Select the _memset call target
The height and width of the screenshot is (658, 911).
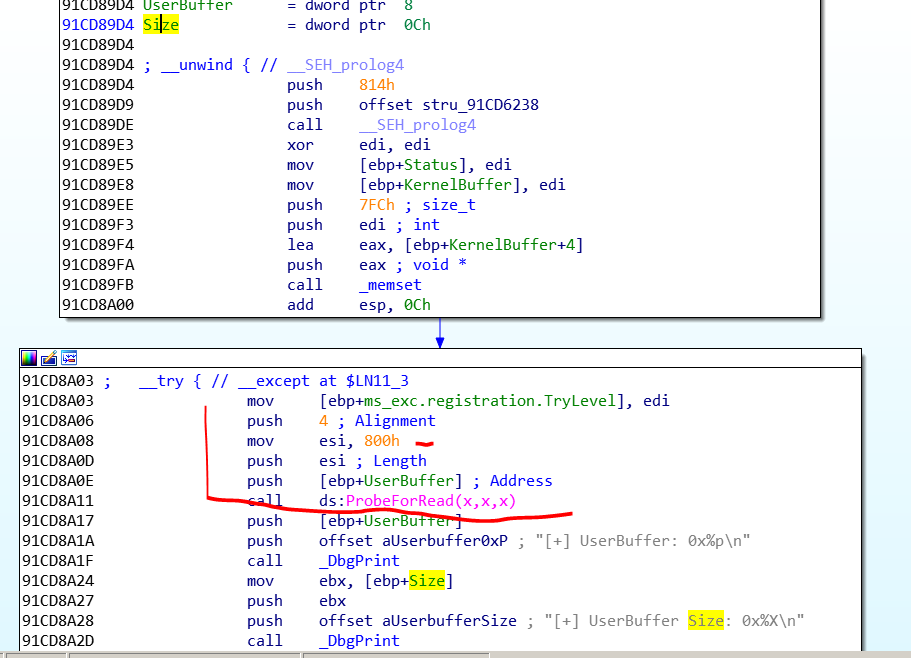[x=390, y=285]
